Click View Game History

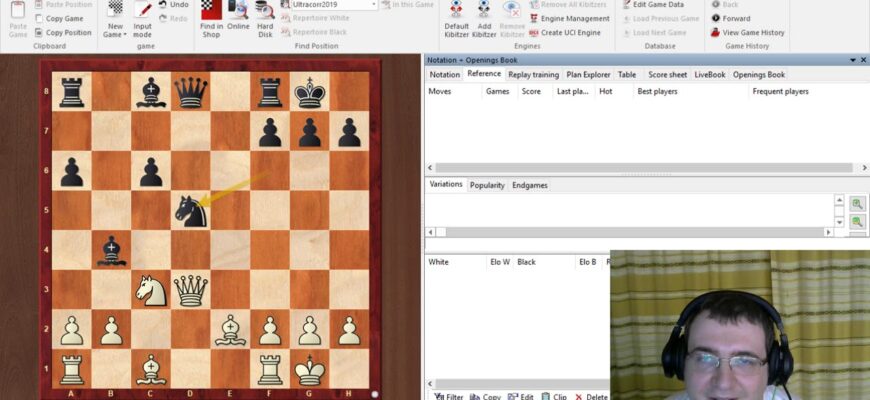(747, 32)
